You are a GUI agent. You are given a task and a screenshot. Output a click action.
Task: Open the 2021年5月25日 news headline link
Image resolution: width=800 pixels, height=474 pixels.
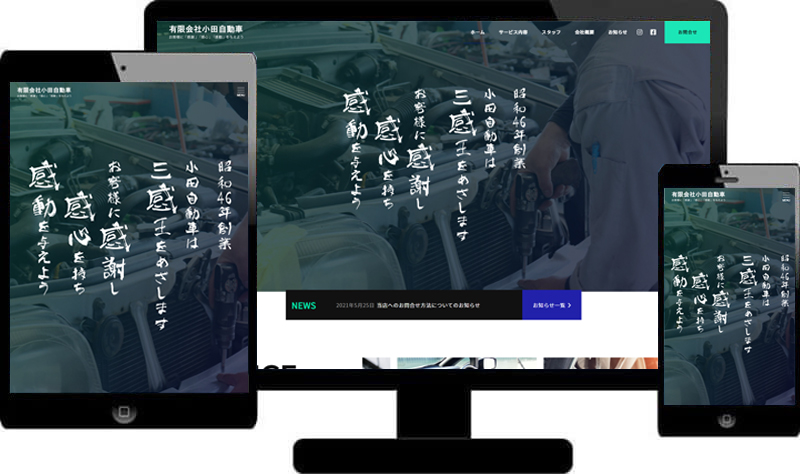[x=408, y=305]
